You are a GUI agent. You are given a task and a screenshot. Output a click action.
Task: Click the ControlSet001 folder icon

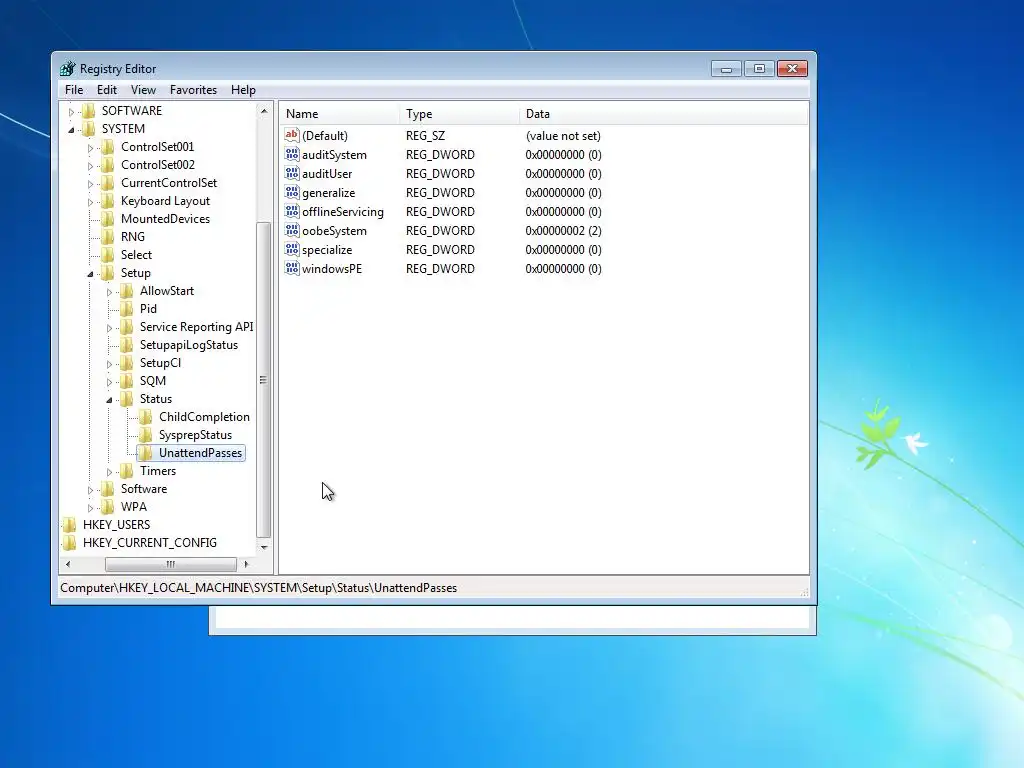pos(108,147)
